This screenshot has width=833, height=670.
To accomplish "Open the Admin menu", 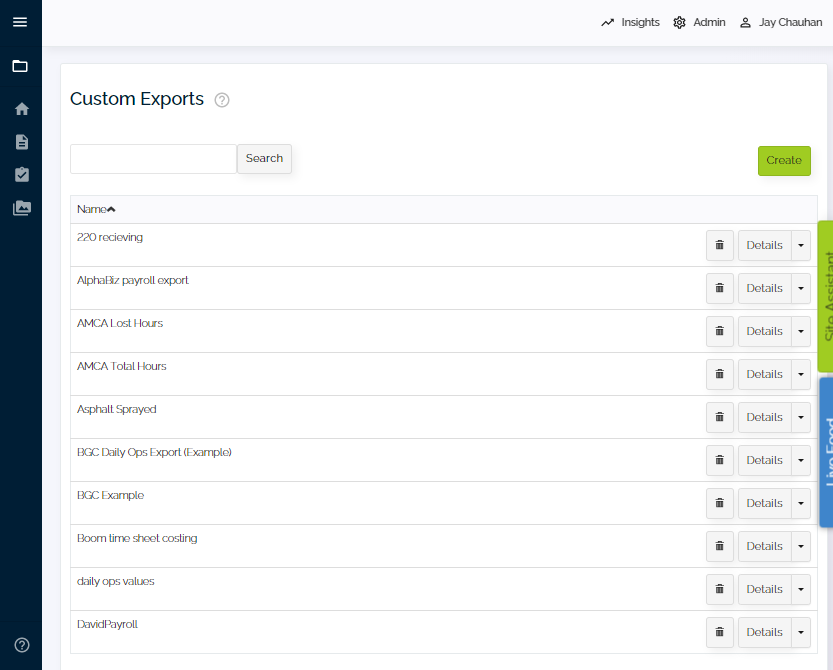I will [x=699, y=22].
